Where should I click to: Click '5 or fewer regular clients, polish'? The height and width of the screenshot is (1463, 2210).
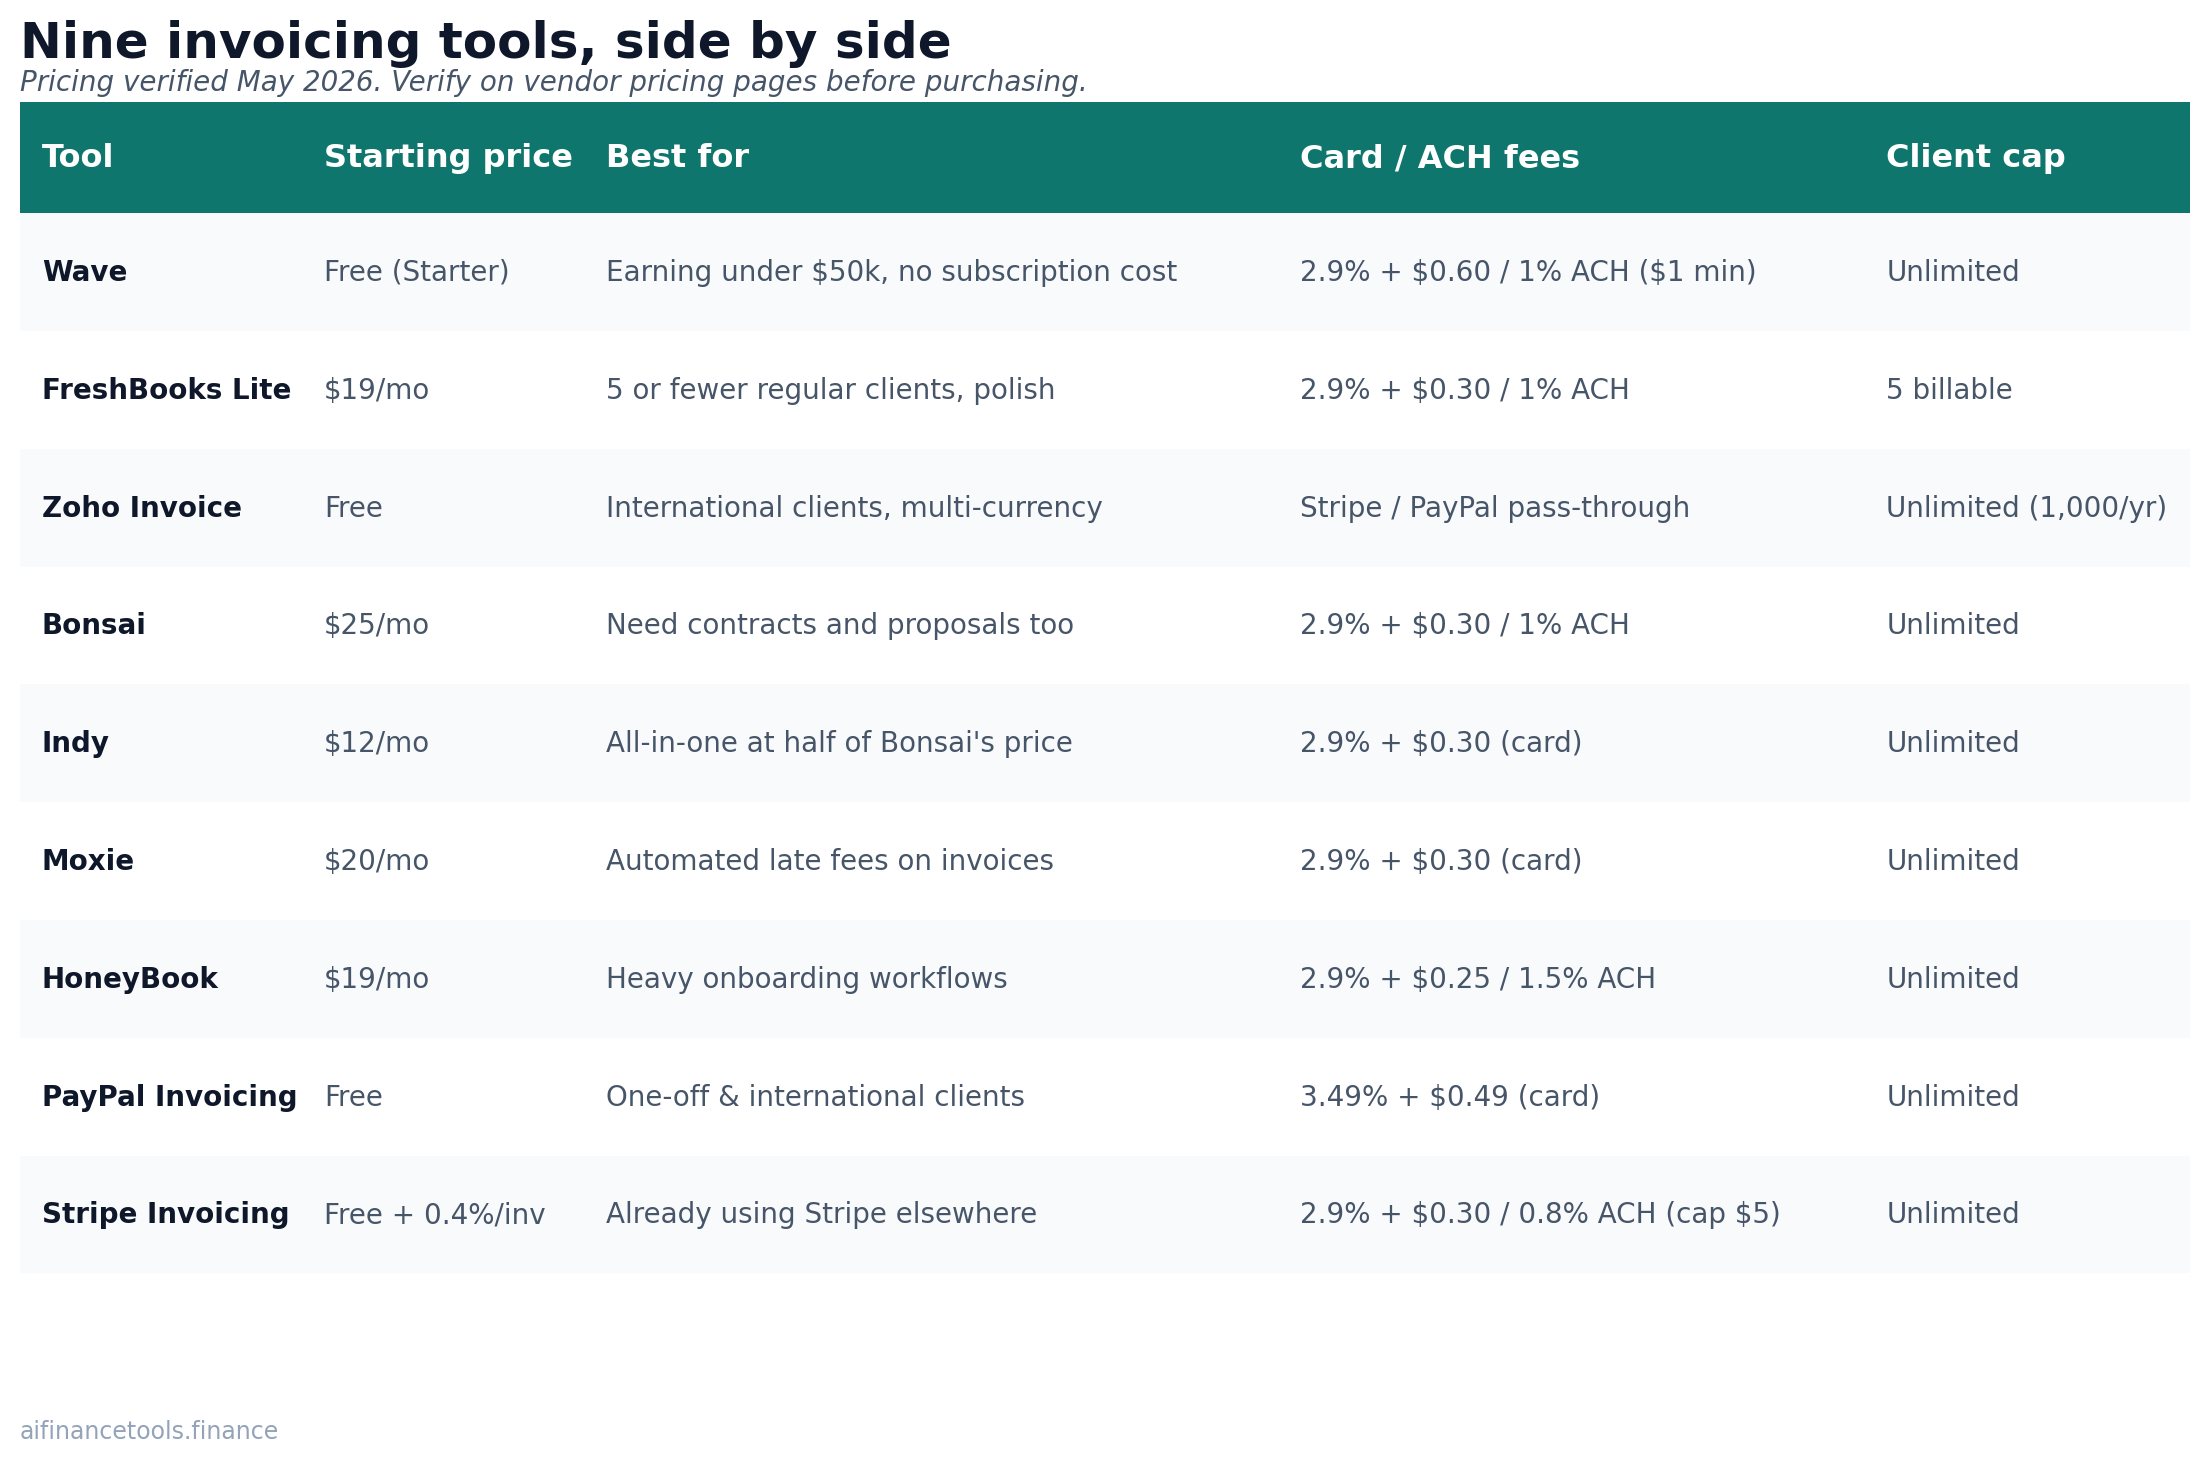click(x=830, y=390)
